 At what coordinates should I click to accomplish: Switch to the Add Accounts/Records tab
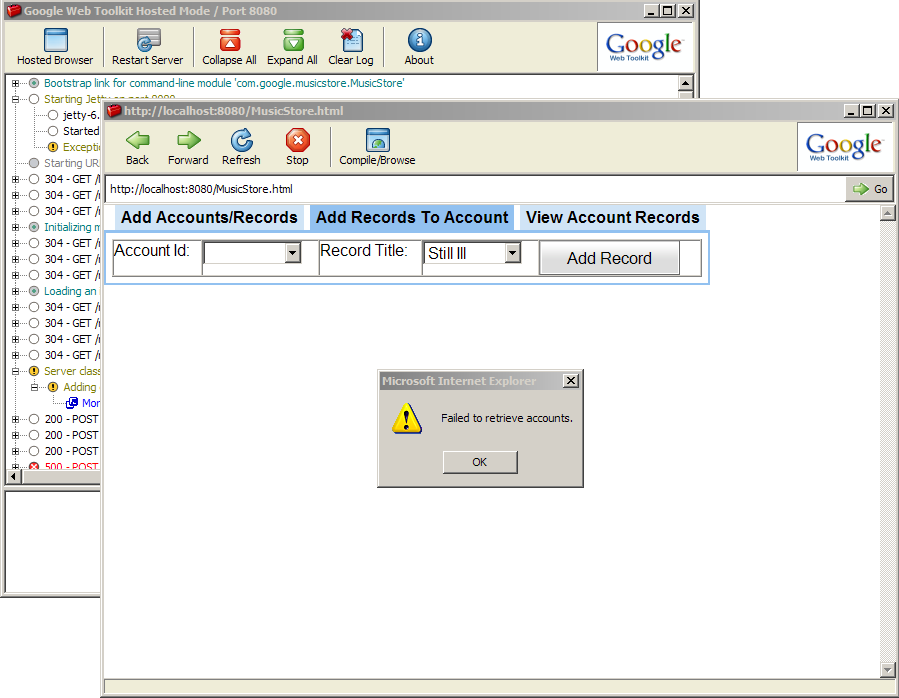pos(209,217)
